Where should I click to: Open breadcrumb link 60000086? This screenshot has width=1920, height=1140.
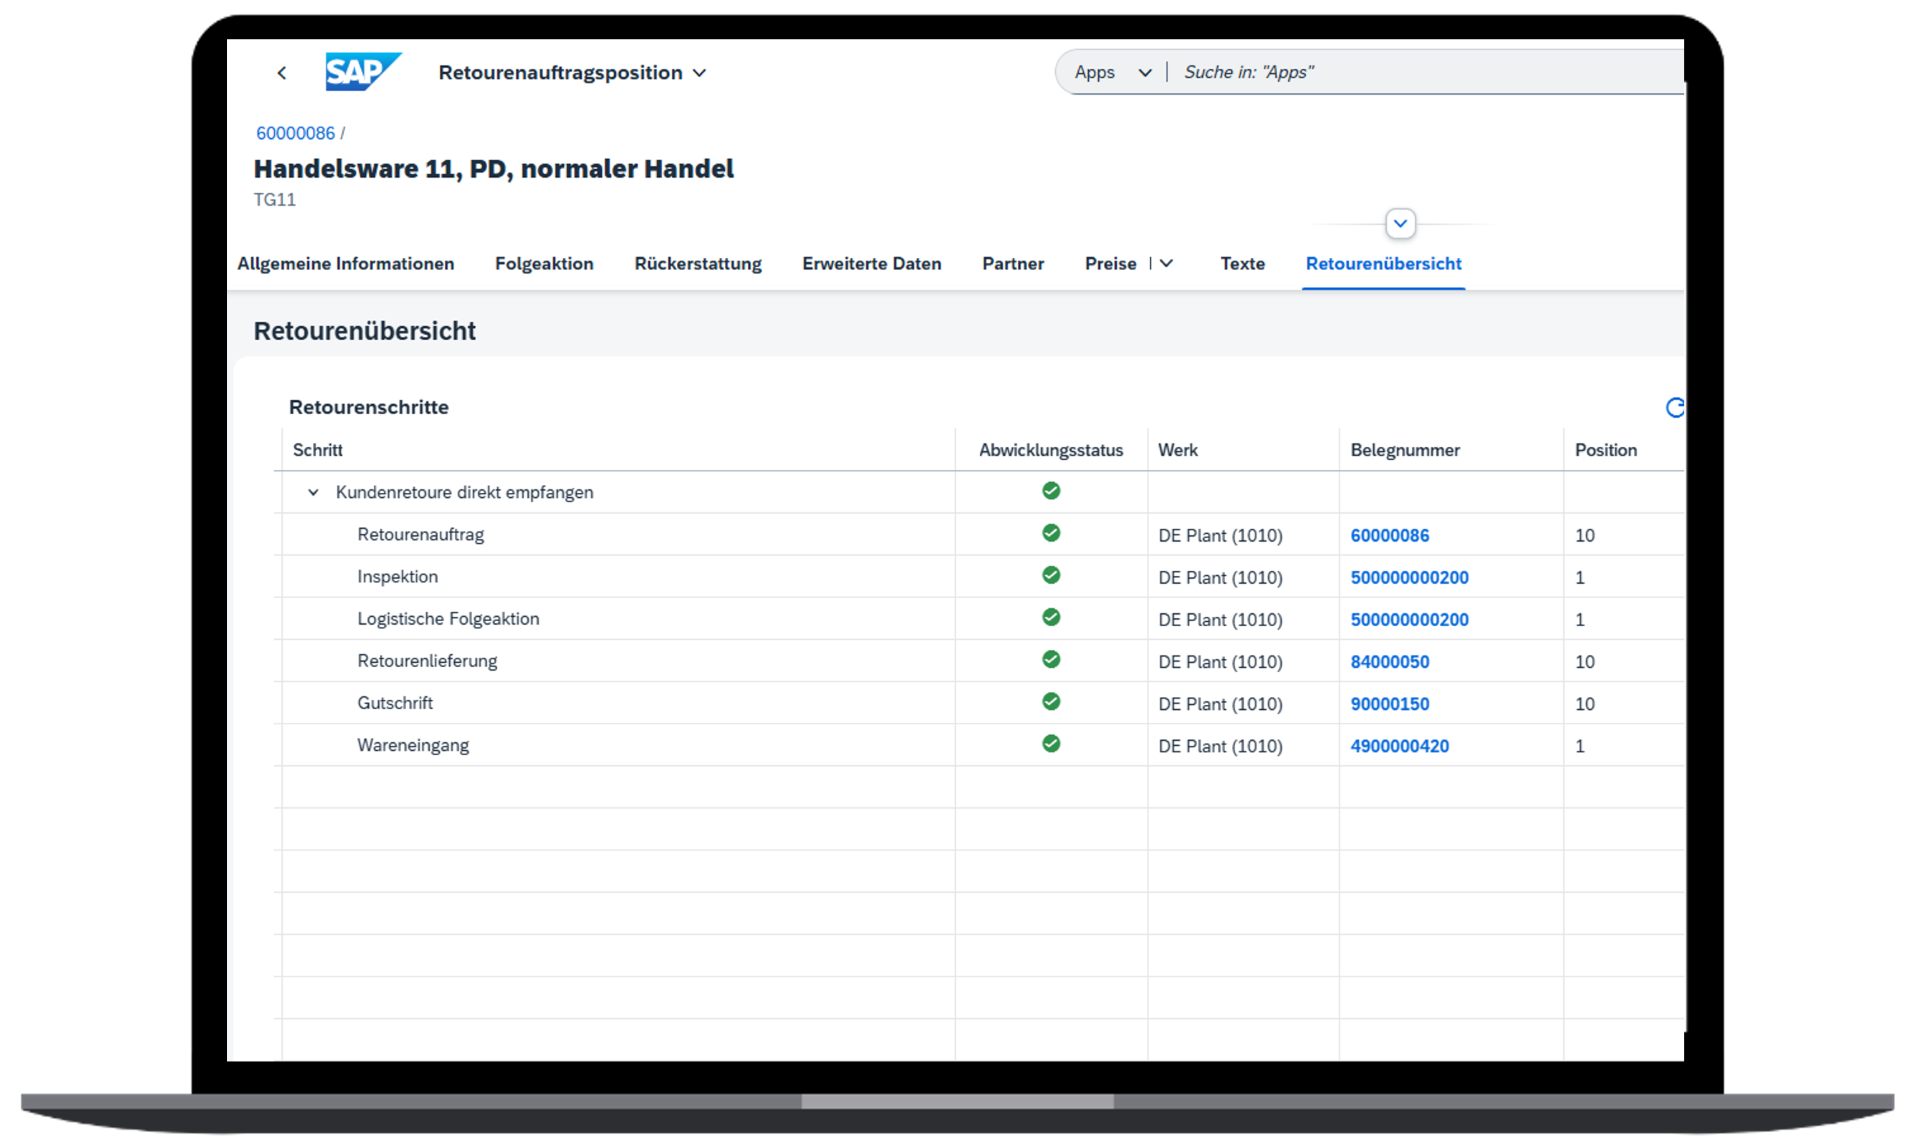[x=295, y=133]
